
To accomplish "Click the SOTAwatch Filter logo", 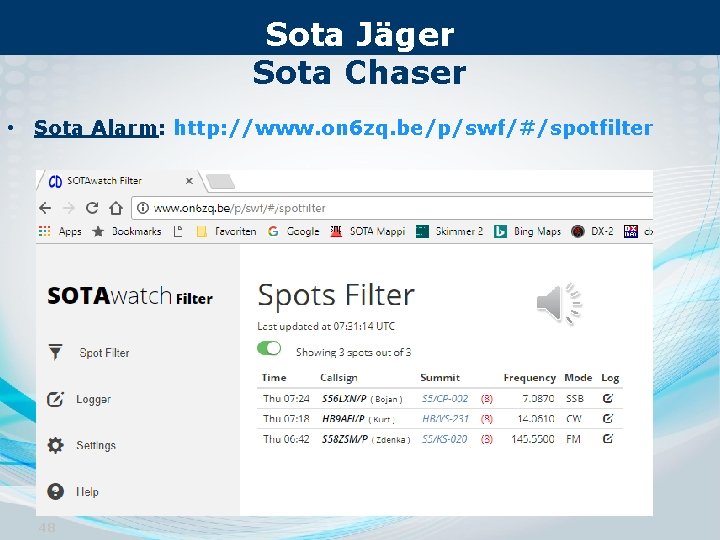I will point(130,296).
